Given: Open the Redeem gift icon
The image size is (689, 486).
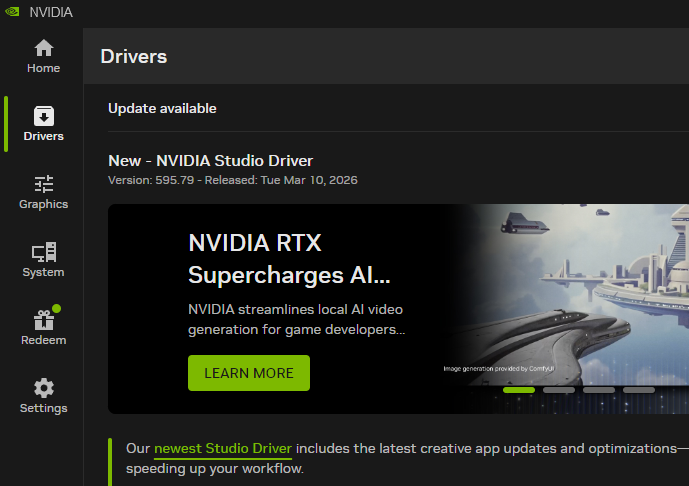Looking at the screenshot, I should tap(44, 320).
